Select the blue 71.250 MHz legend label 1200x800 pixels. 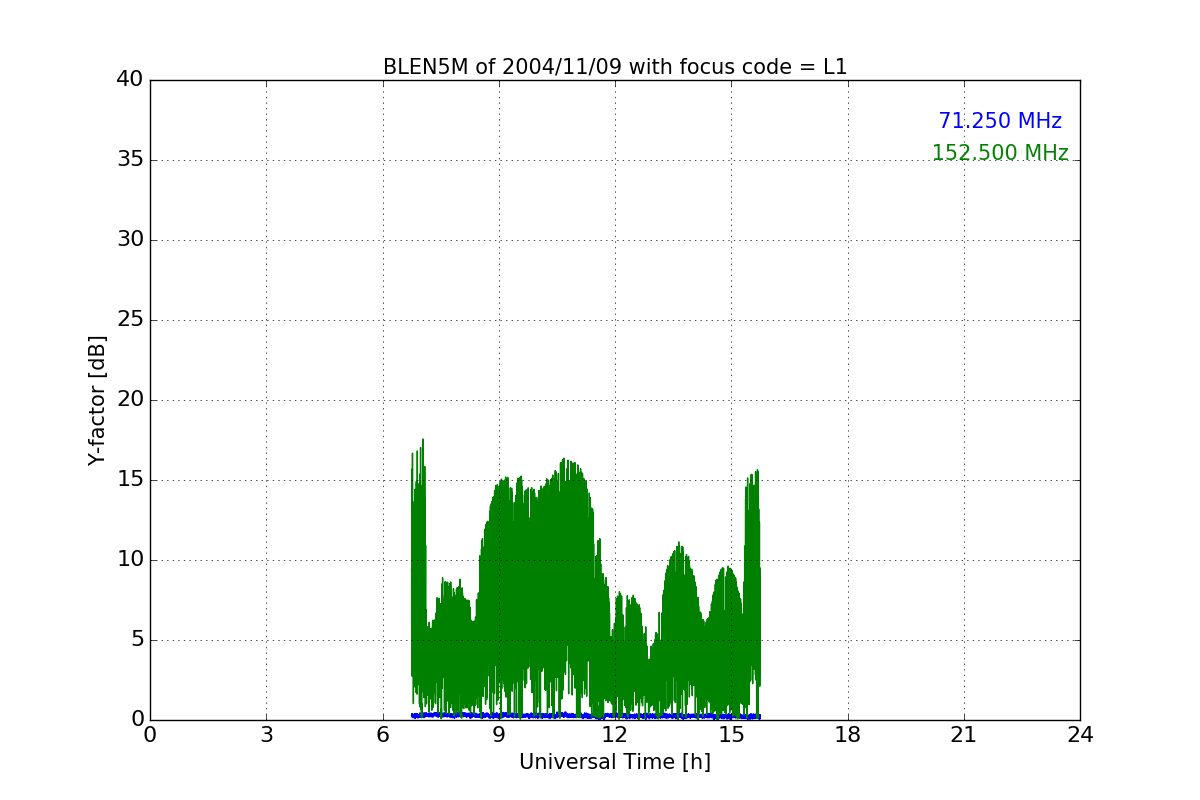click(x=1000, y=122)
